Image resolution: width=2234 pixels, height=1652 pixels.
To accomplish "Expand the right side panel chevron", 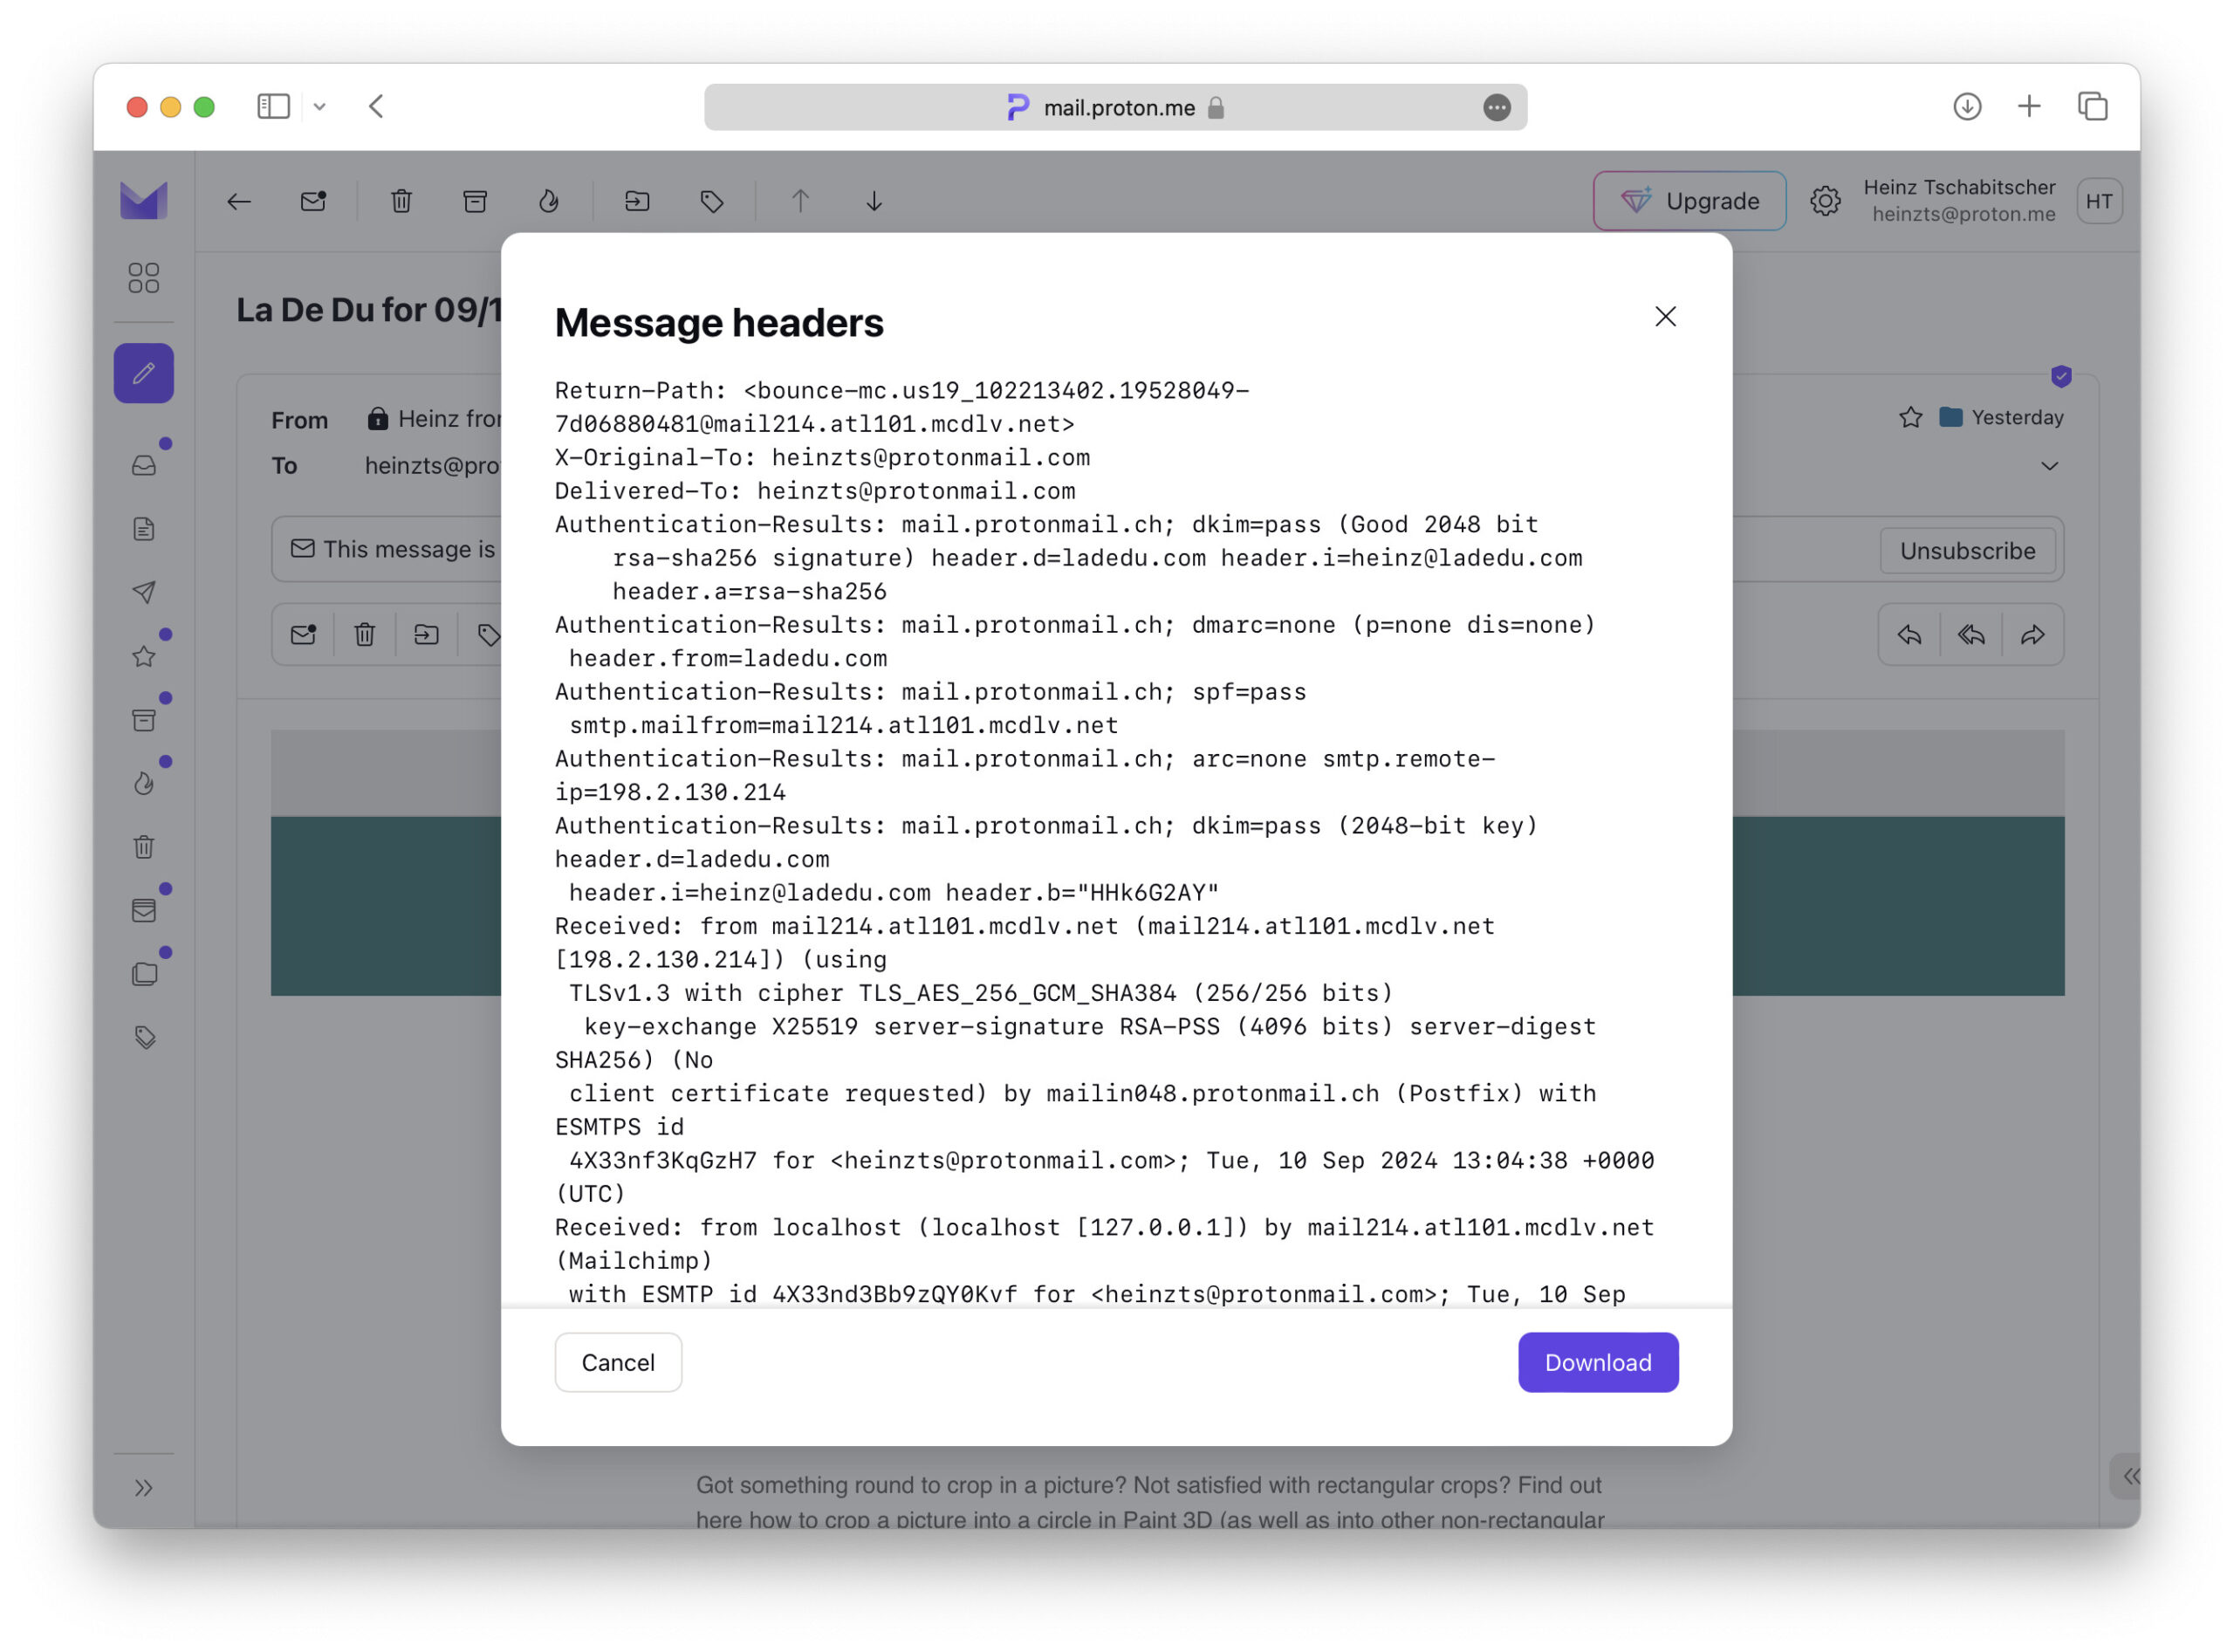I will click(x=2128, y=1476).
